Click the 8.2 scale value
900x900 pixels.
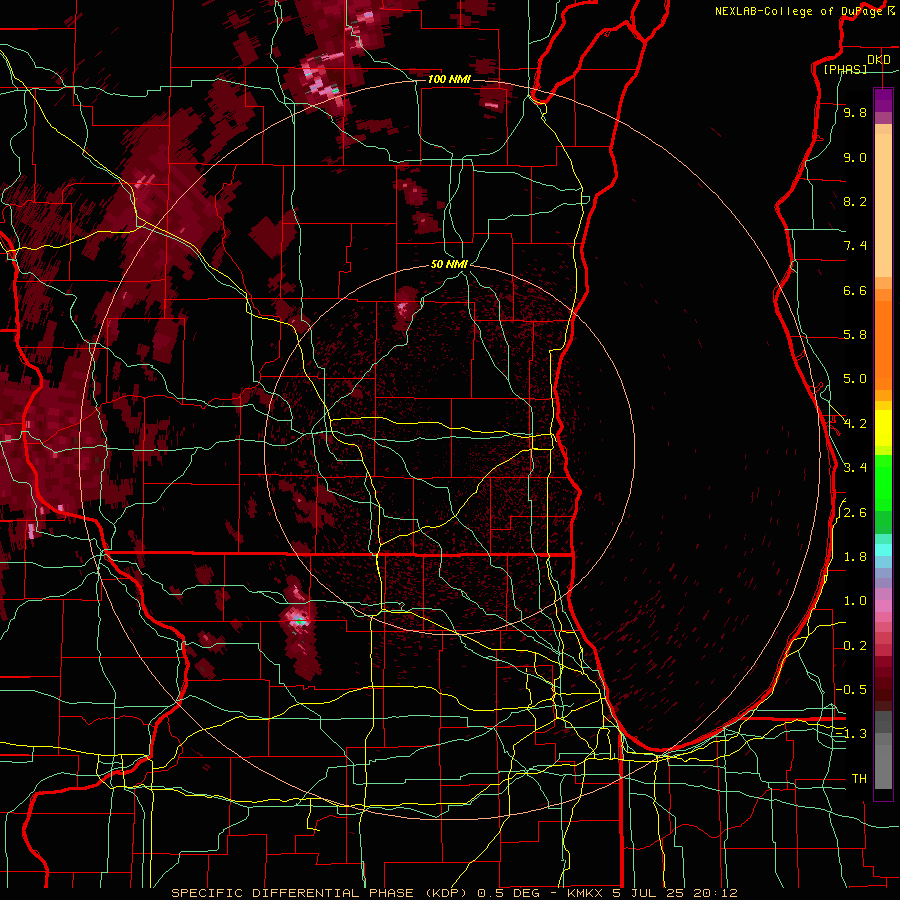click(x=855, y=202)
